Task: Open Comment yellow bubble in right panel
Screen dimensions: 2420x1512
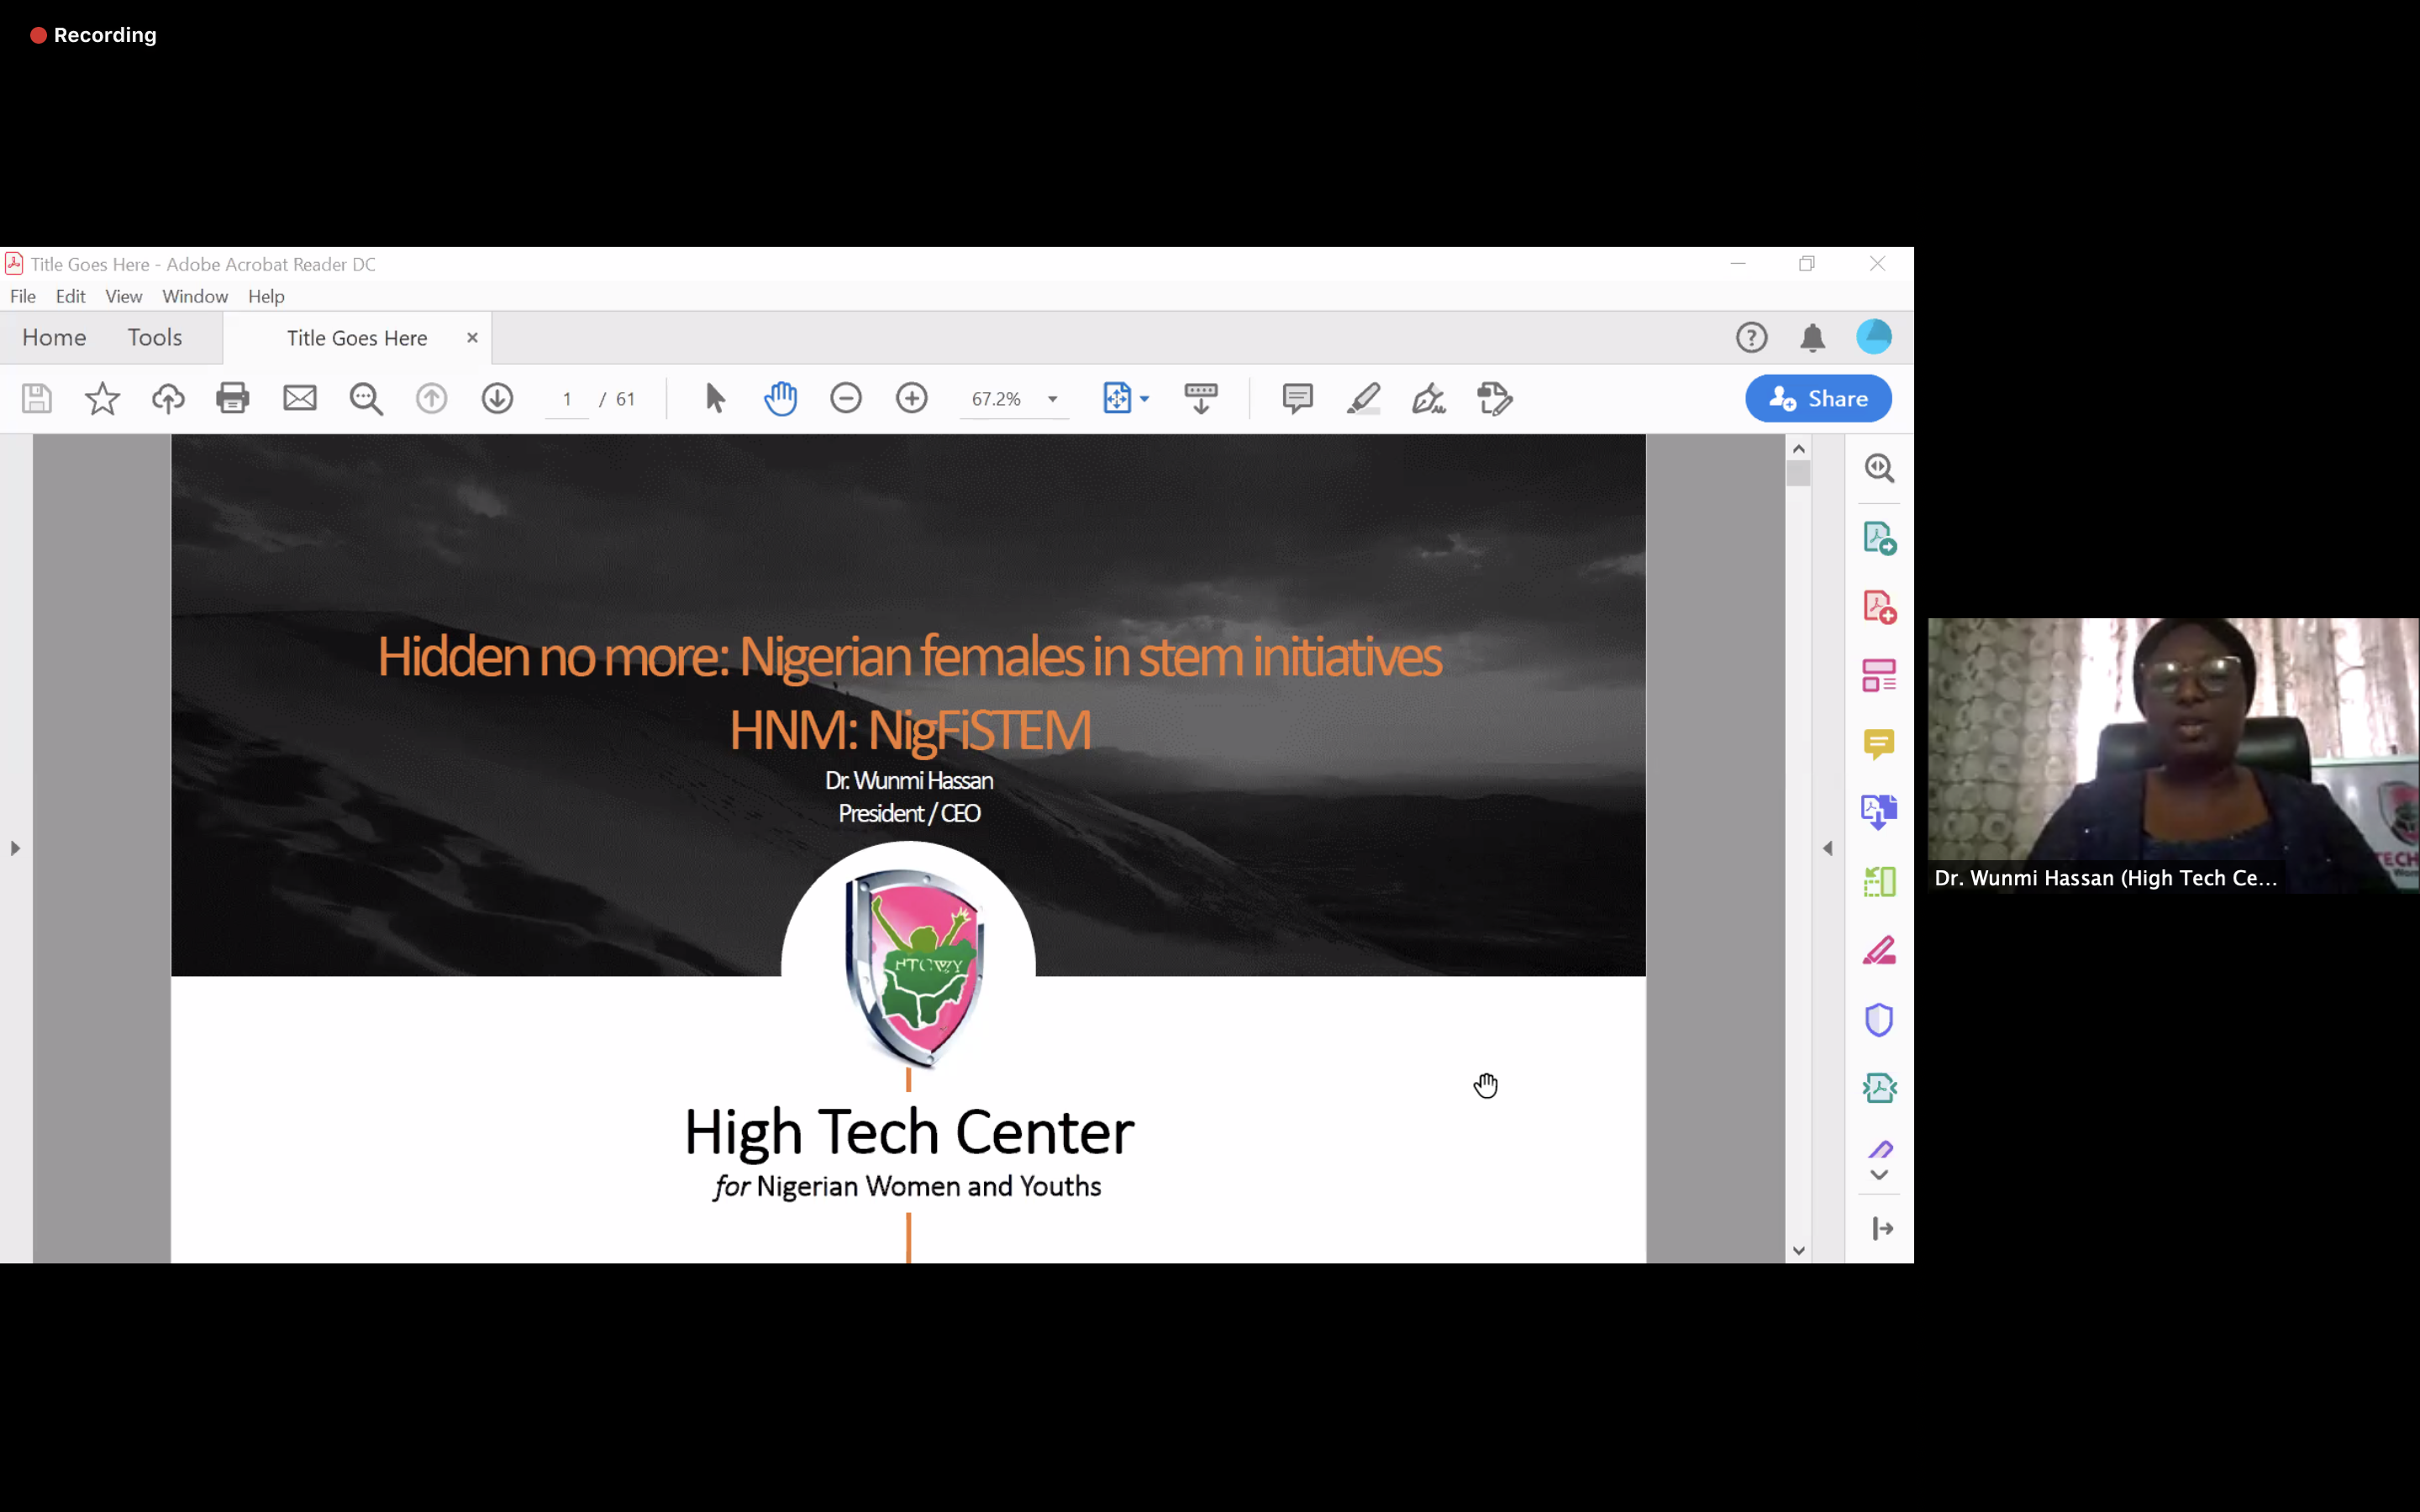Action: tap(1880, 745)
